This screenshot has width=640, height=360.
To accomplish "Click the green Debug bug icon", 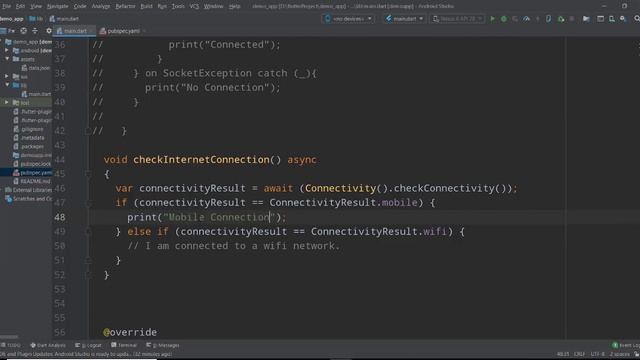I will (504, 19).
